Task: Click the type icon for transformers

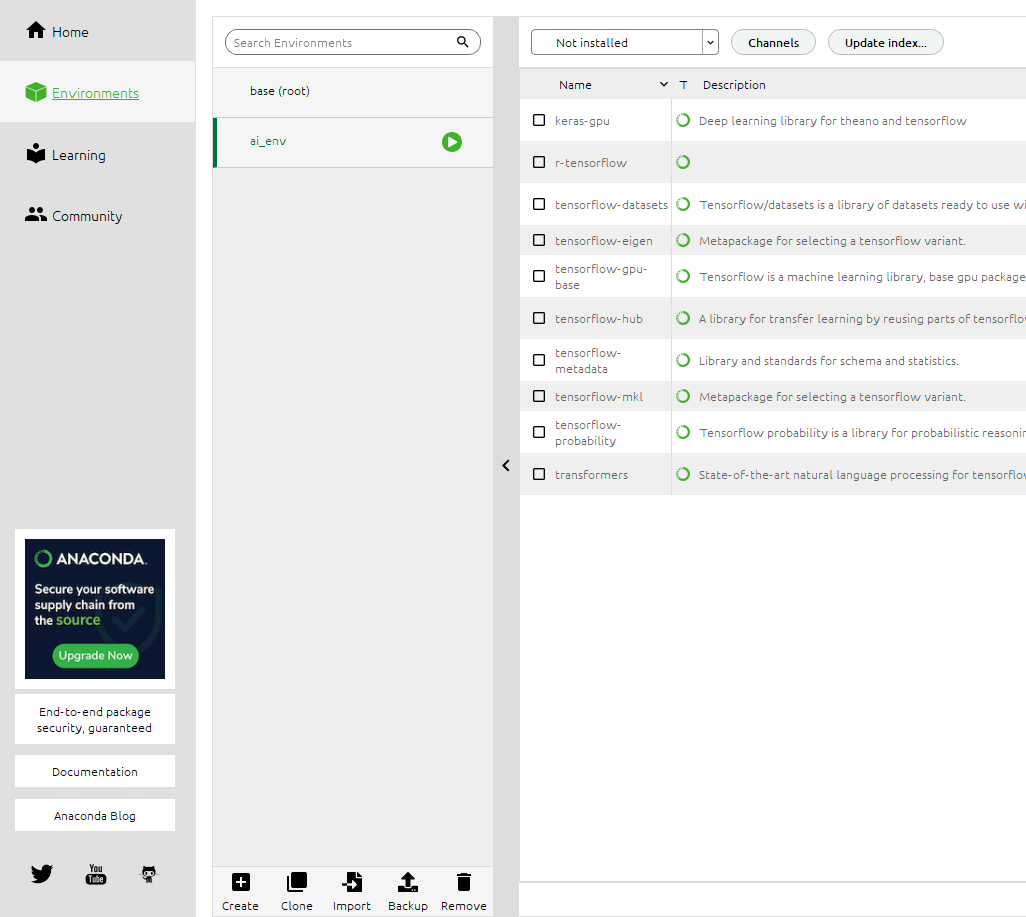Action: pos(682,474)
